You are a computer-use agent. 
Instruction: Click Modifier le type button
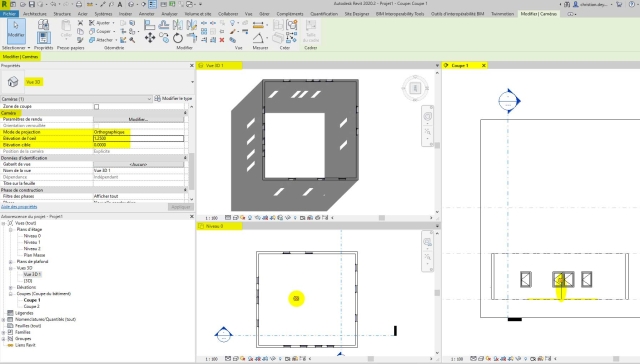point(173,99)
